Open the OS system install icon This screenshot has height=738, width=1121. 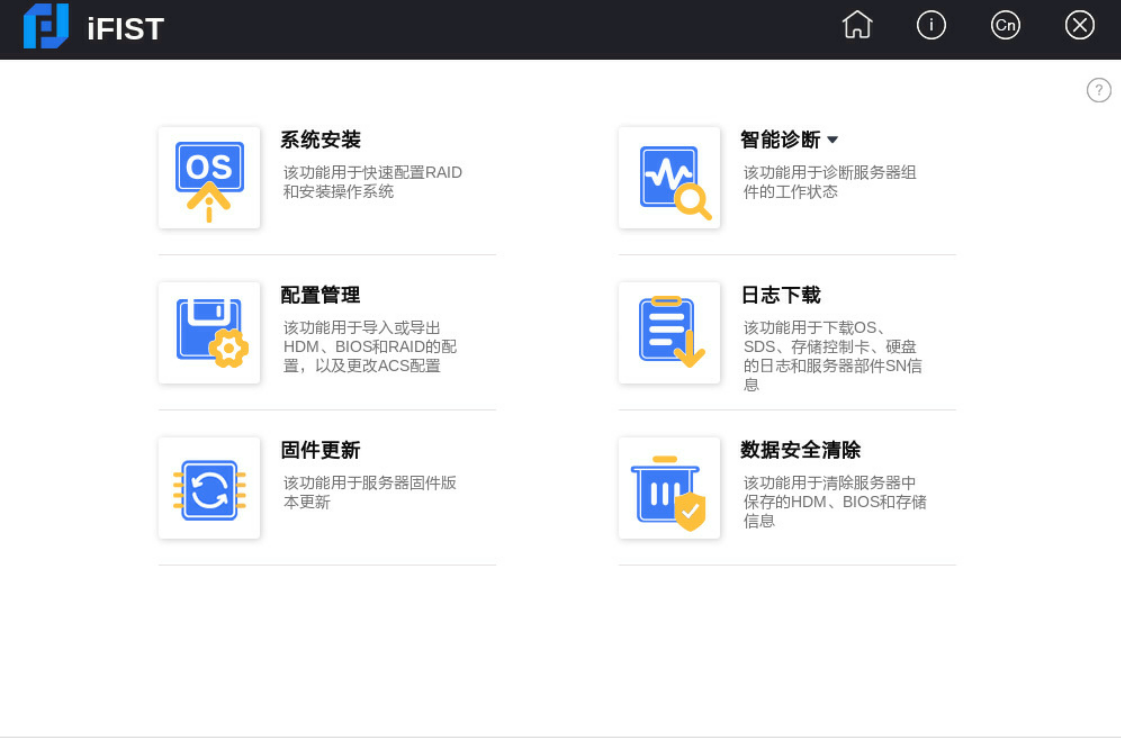coord(209,178)
